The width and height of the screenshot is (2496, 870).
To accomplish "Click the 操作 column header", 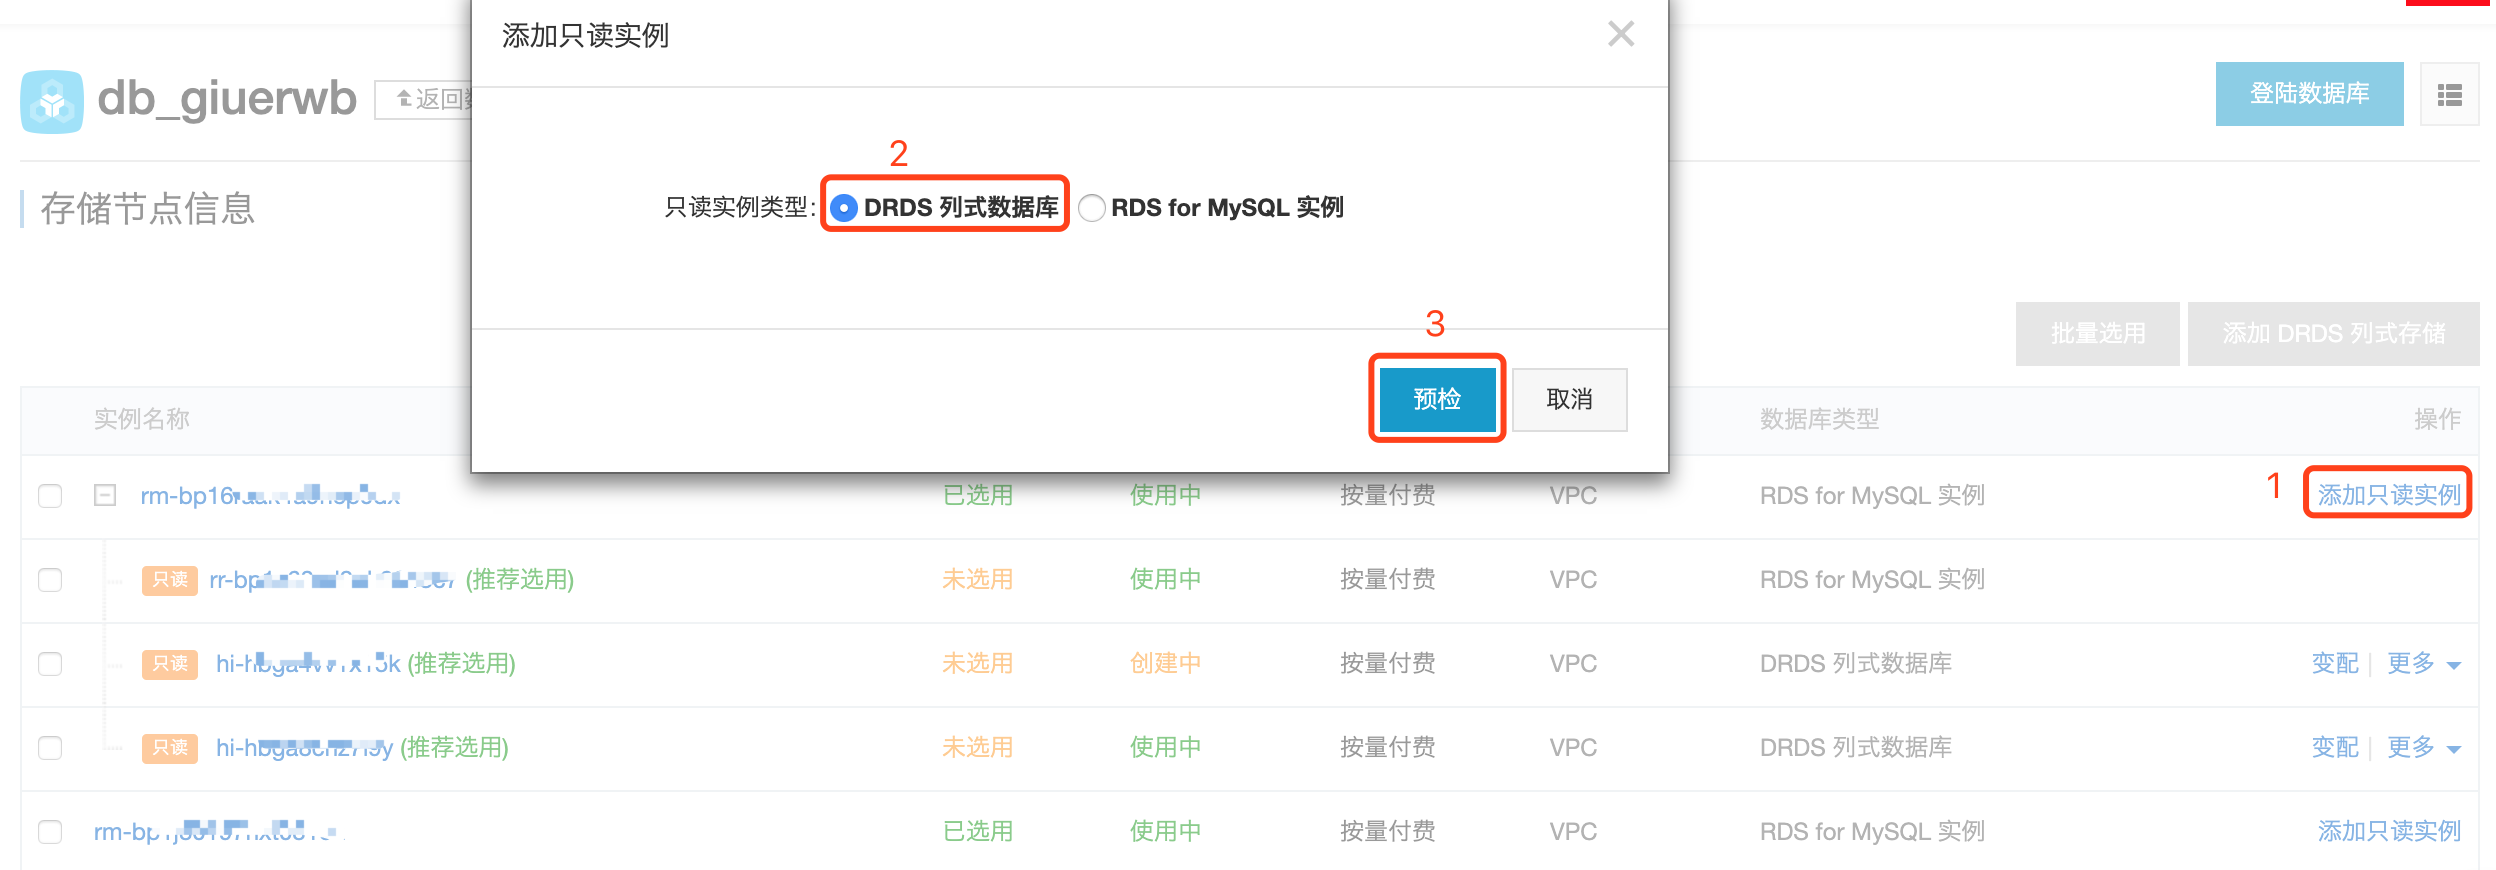I will point(2437,419).
